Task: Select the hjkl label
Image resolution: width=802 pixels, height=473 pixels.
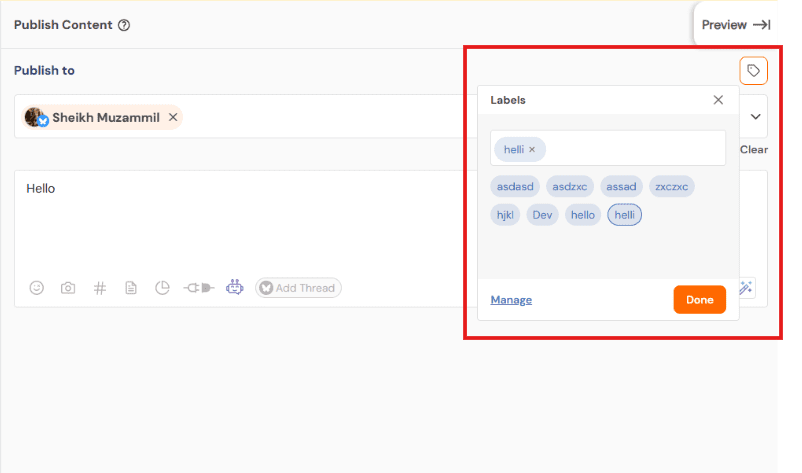Action: click(505, 215)
